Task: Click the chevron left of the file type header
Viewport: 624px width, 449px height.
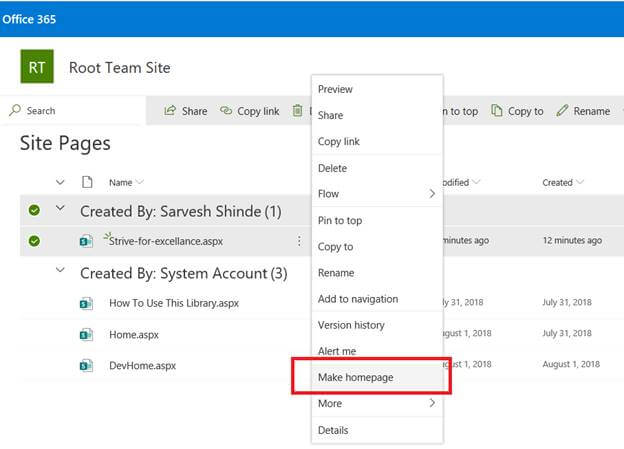Action: tap(60, 182)
